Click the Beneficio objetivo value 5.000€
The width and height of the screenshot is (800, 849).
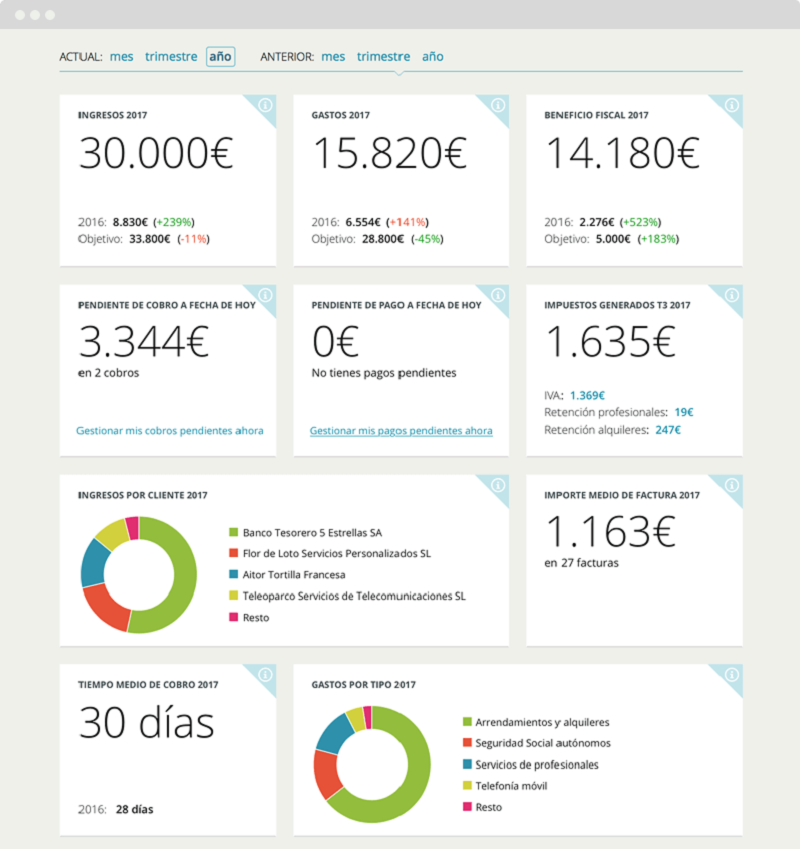click(x=613, y=239)
